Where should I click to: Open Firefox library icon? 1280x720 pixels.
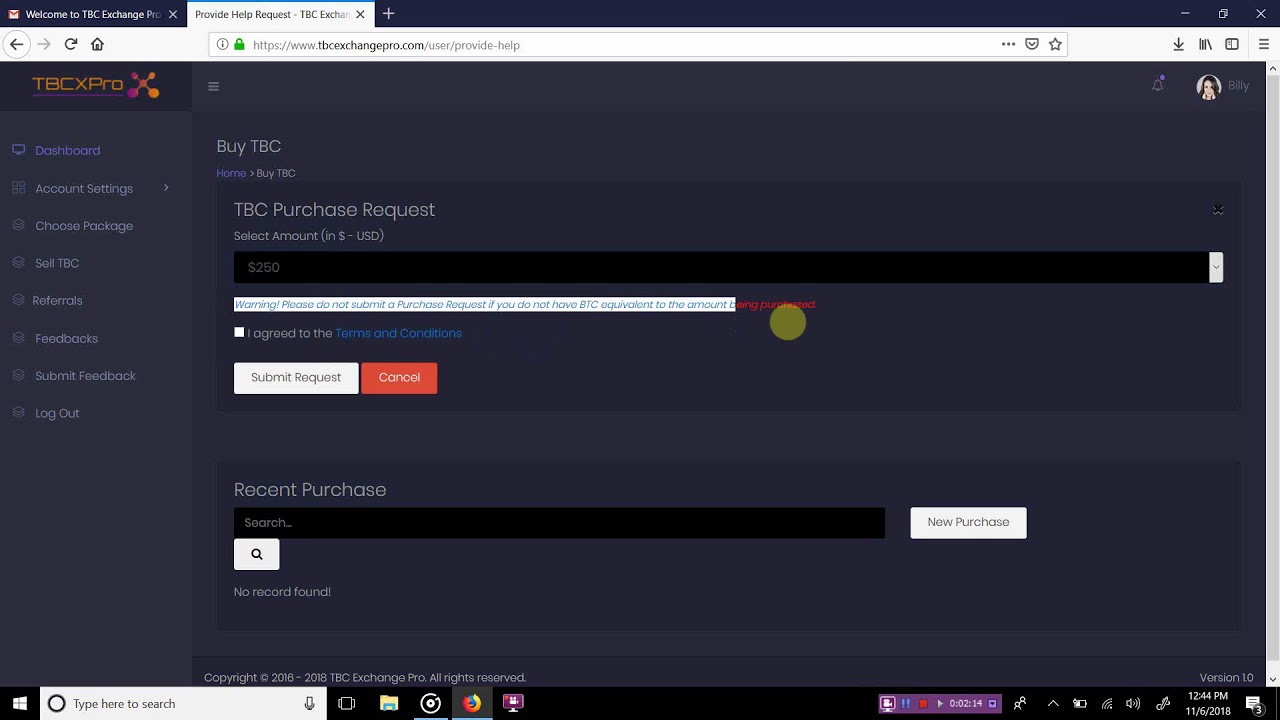pyautogui.click(x=1206, y=44)
